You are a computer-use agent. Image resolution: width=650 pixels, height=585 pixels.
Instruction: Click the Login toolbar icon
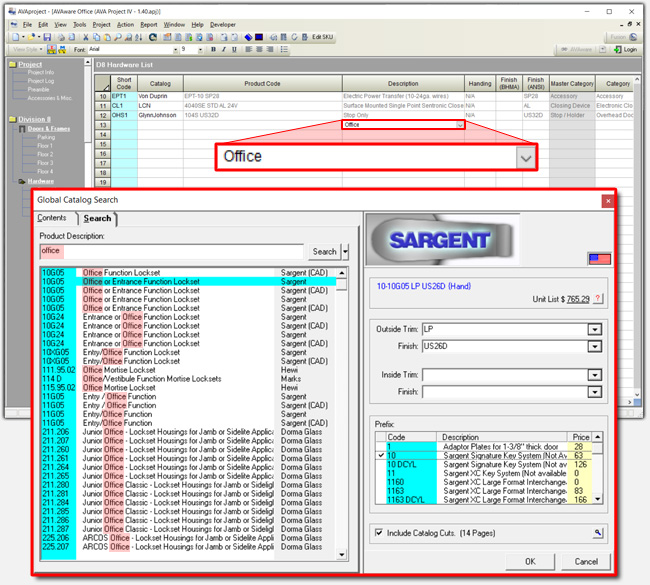625,49
